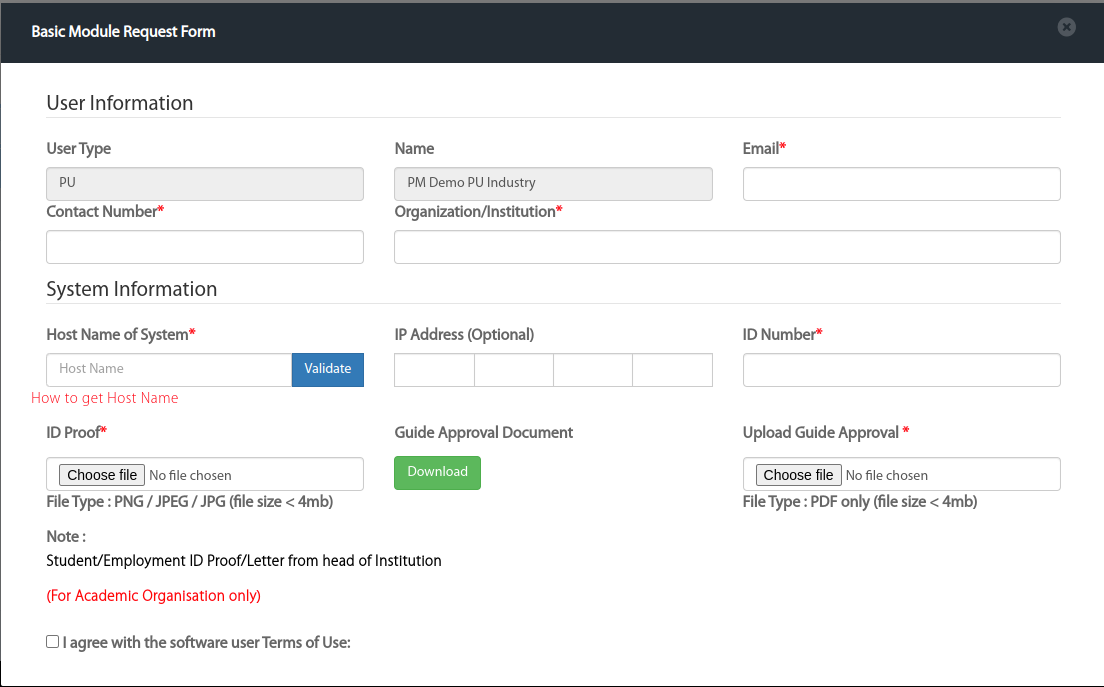The image size is (1104, 687).
Task: Click the 'File Type : PDF only' hint text
Action: point(860,502)
